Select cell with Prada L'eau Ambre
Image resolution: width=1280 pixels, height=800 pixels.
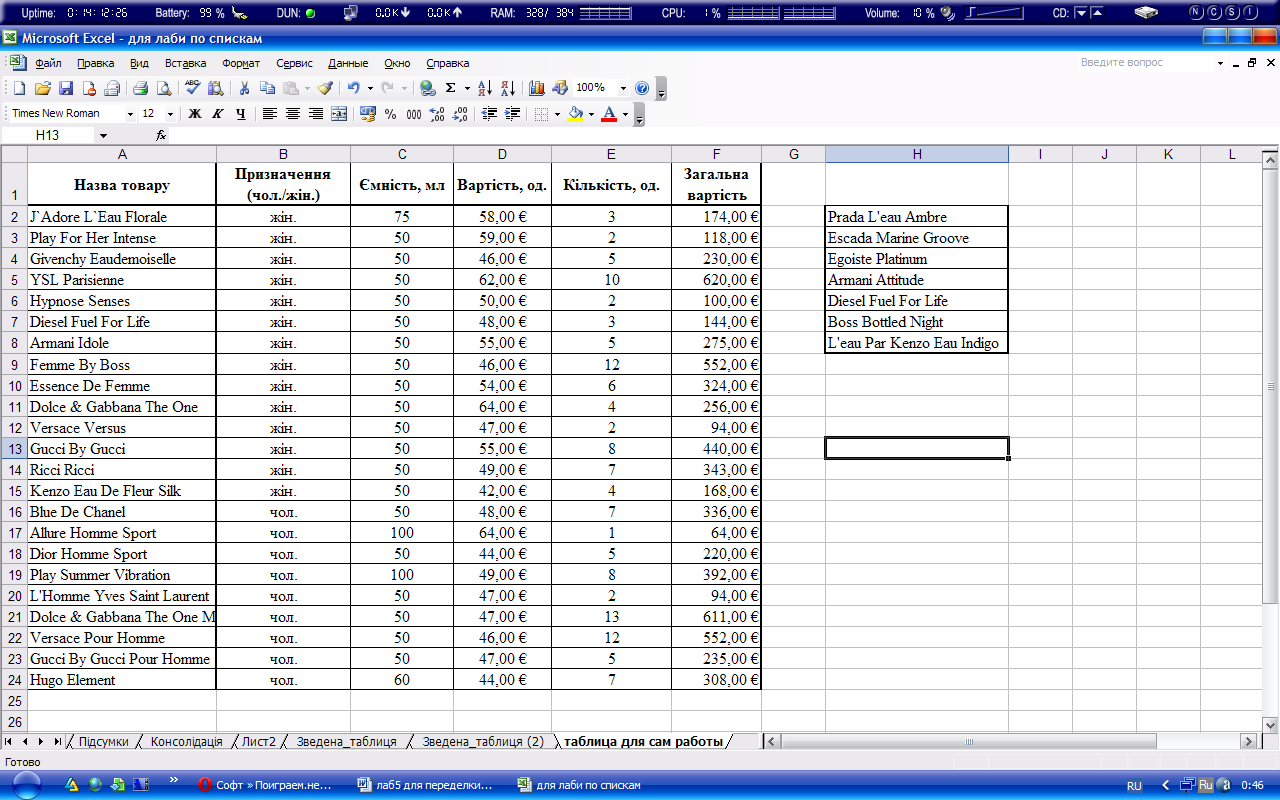(x=917, y=217)
